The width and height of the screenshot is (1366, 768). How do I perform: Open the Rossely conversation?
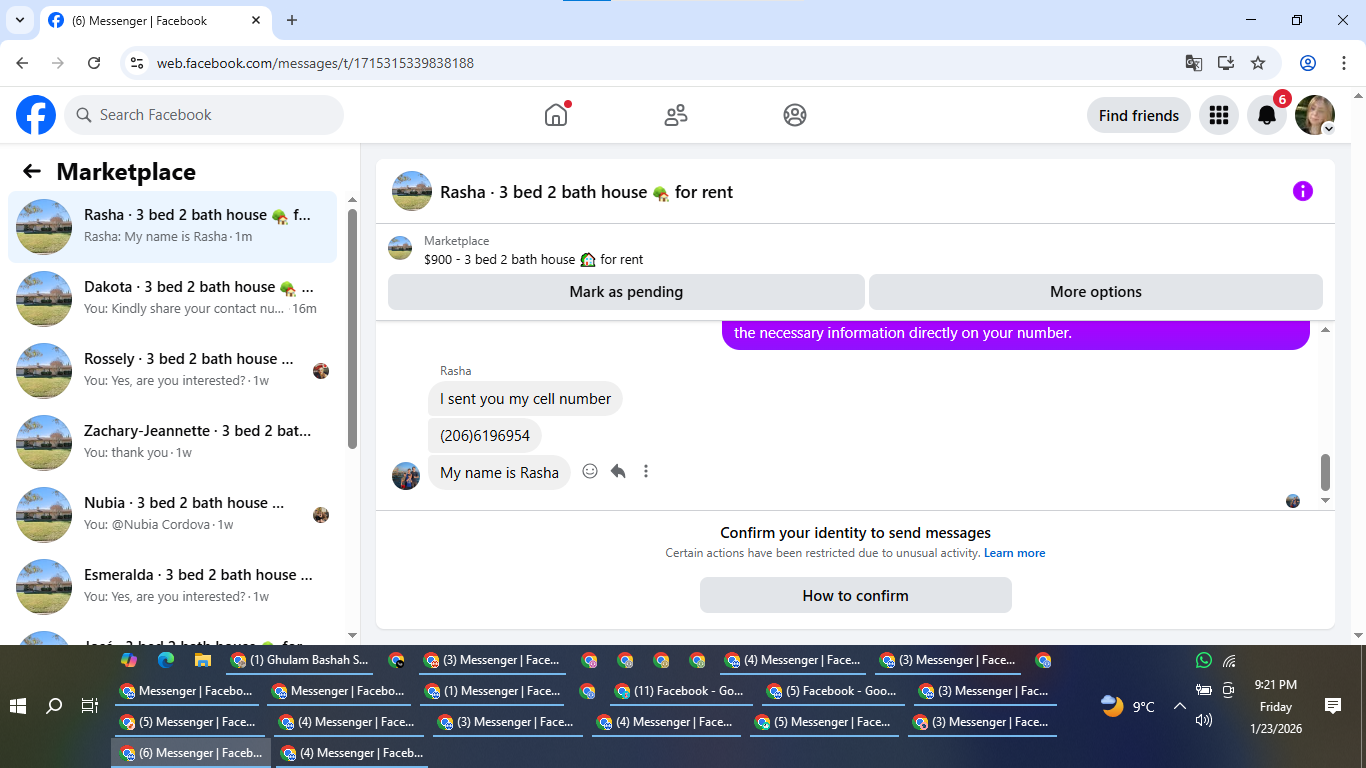(173, 370)
